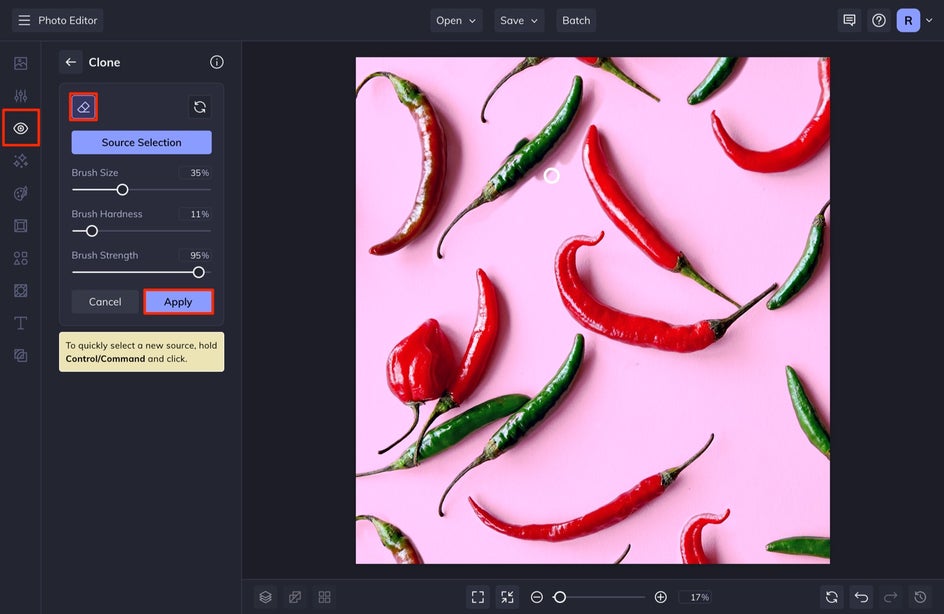
Task: Expand the Save dropdown menu
Action: [519, 20]
